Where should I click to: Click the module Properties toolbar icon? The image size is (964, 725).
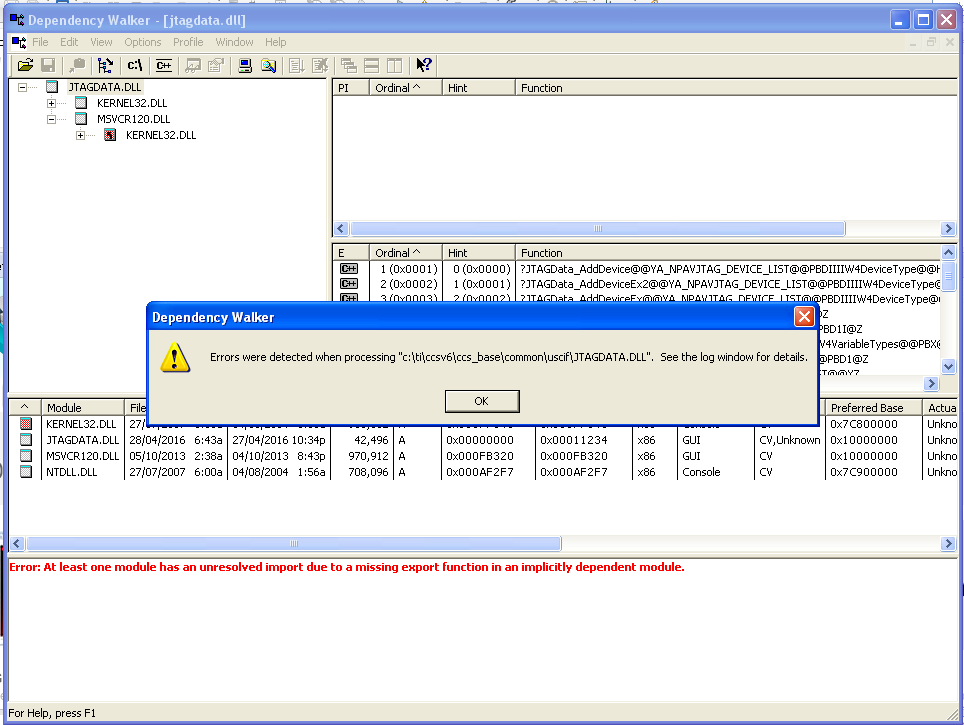[x=216, y=65]
